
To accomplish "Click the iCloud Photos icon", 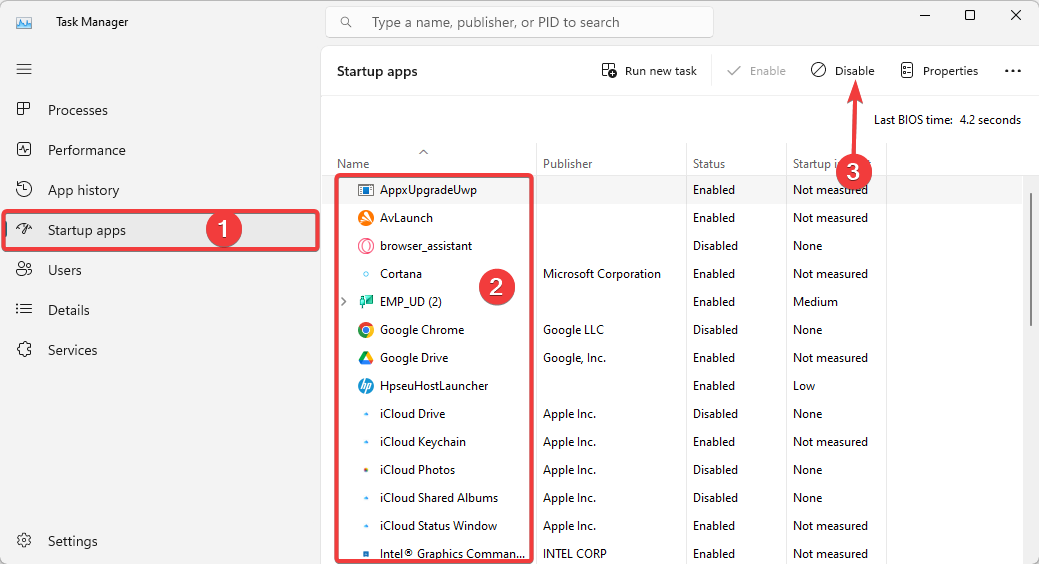I will pyautogui.click(x=366, y=470).
